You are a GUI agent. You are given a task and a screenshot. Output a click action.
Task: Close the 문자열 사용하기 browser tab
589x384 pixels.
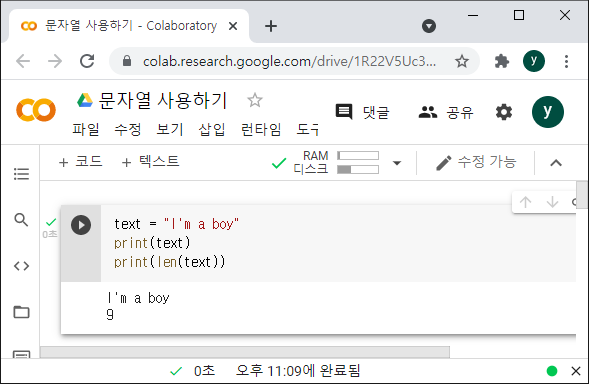(x=233, y=26)
